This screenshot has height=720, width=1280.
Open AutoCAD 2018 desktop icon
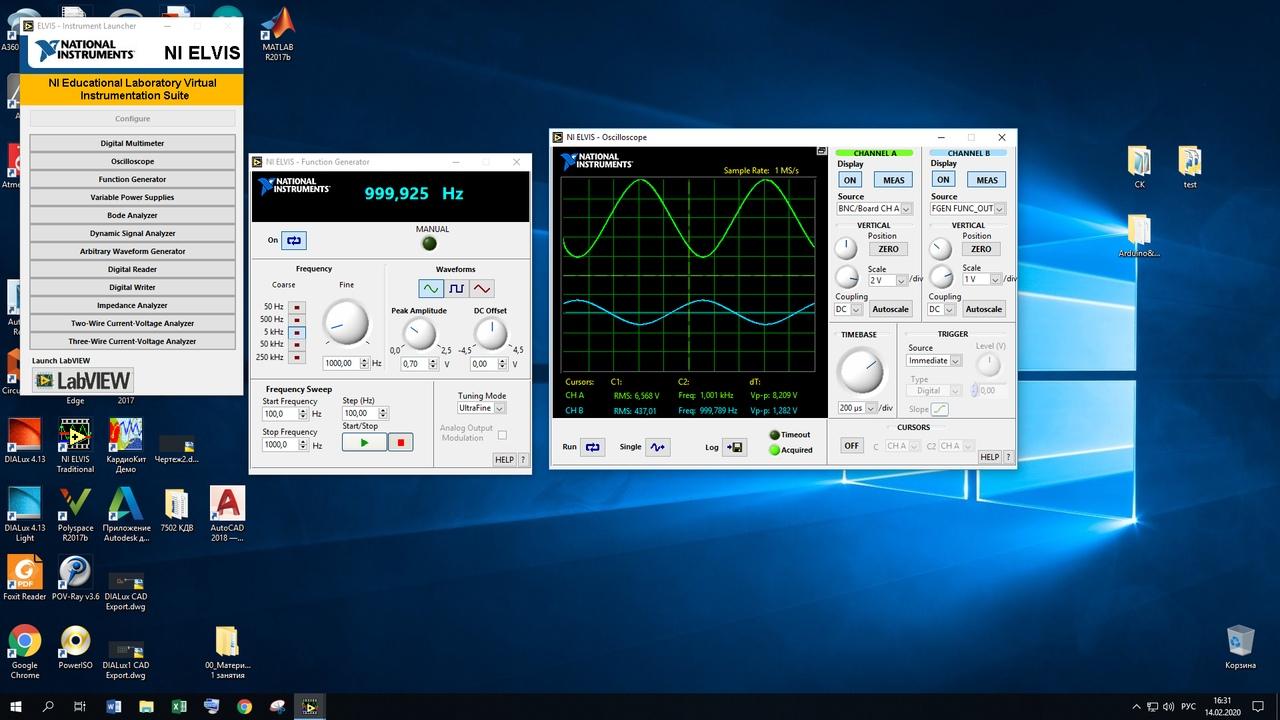[x=227, y=515]
